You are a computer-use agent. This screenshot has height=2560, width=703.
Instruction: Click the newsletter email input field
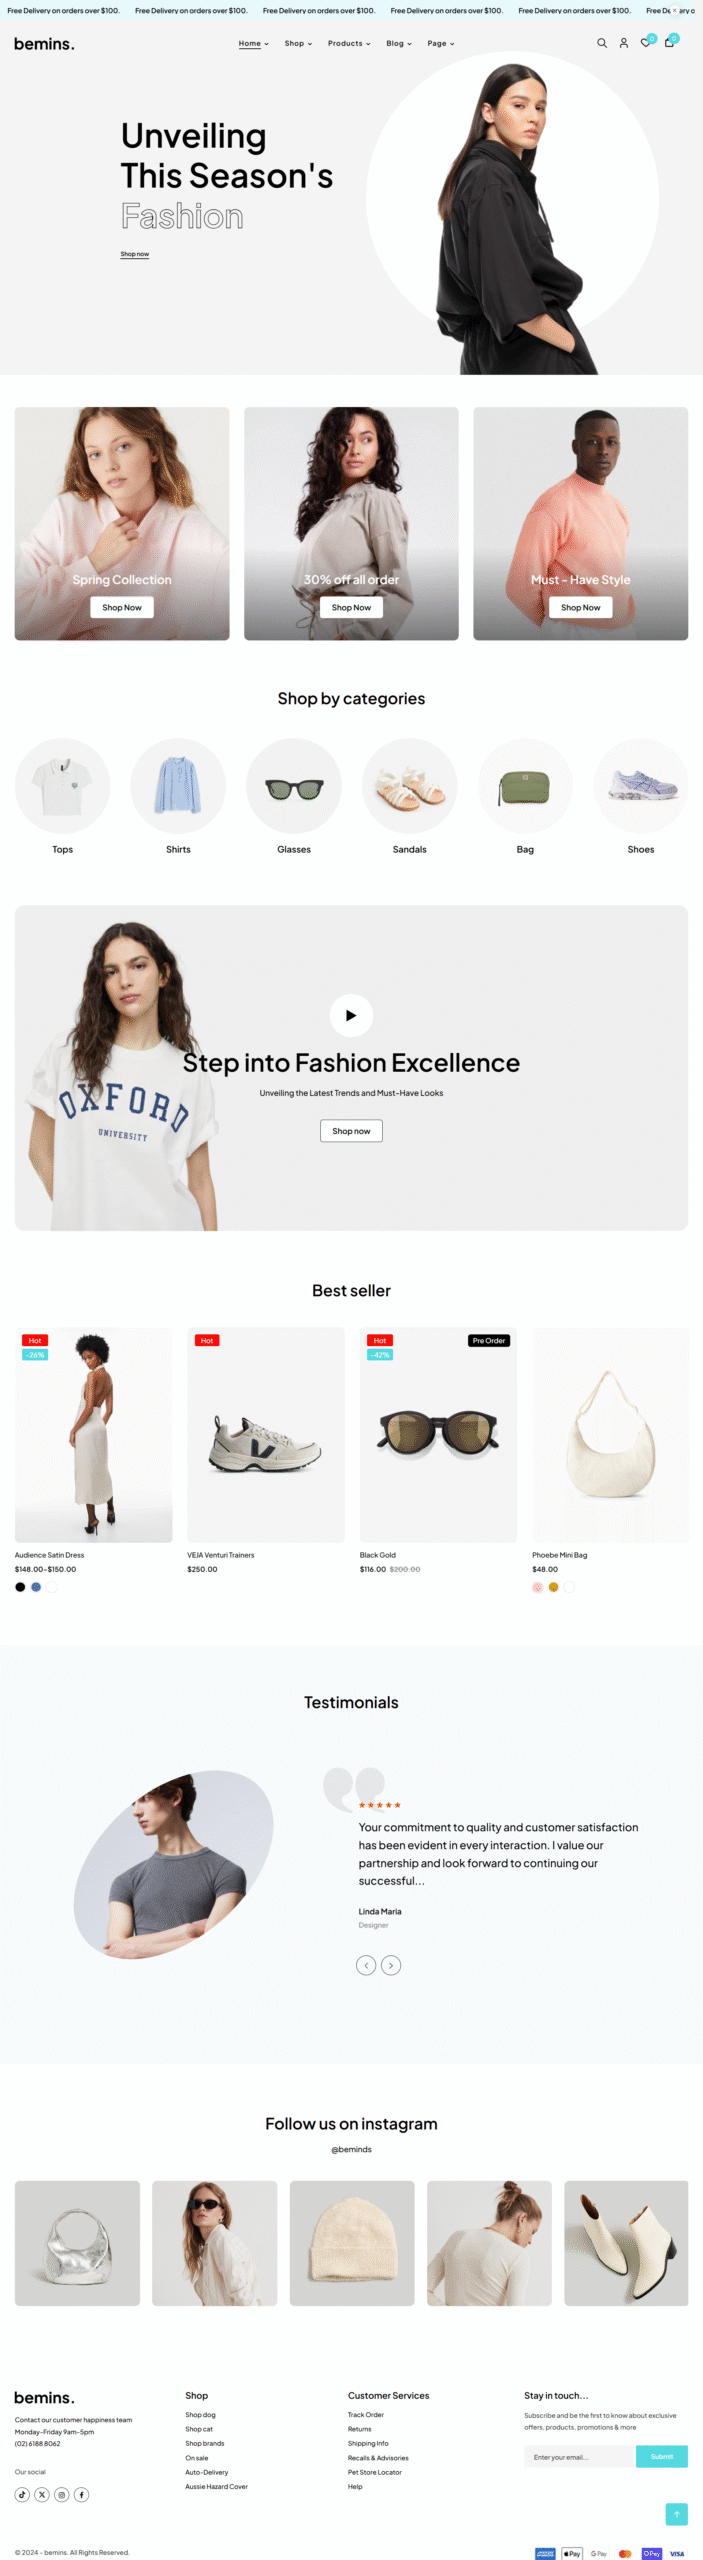coord(580,2456)
